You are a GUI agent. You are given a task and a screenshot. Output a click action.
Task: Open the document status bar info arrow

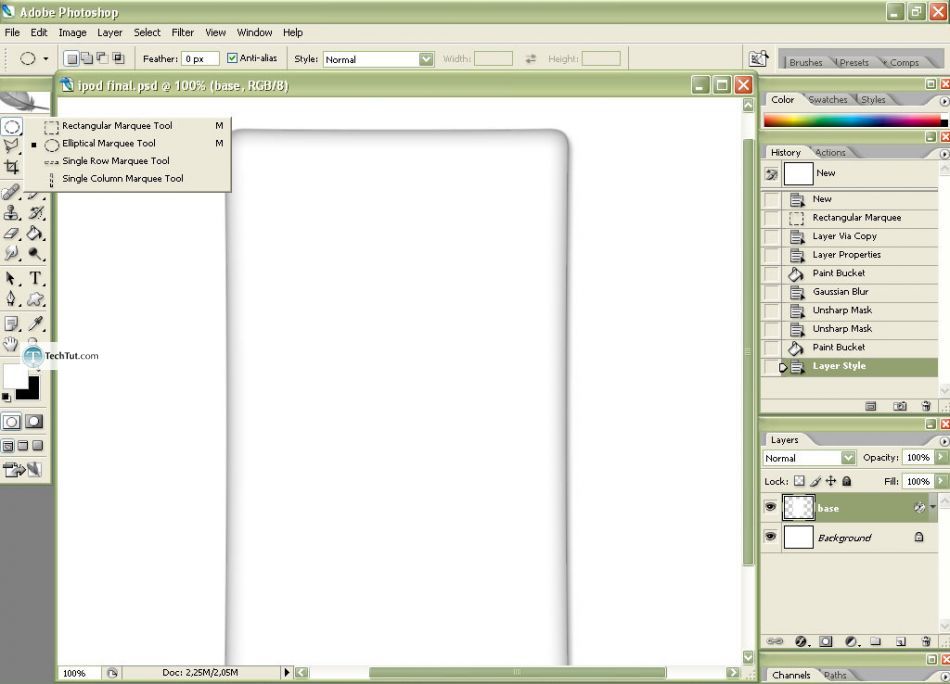[x=287, y=672]
